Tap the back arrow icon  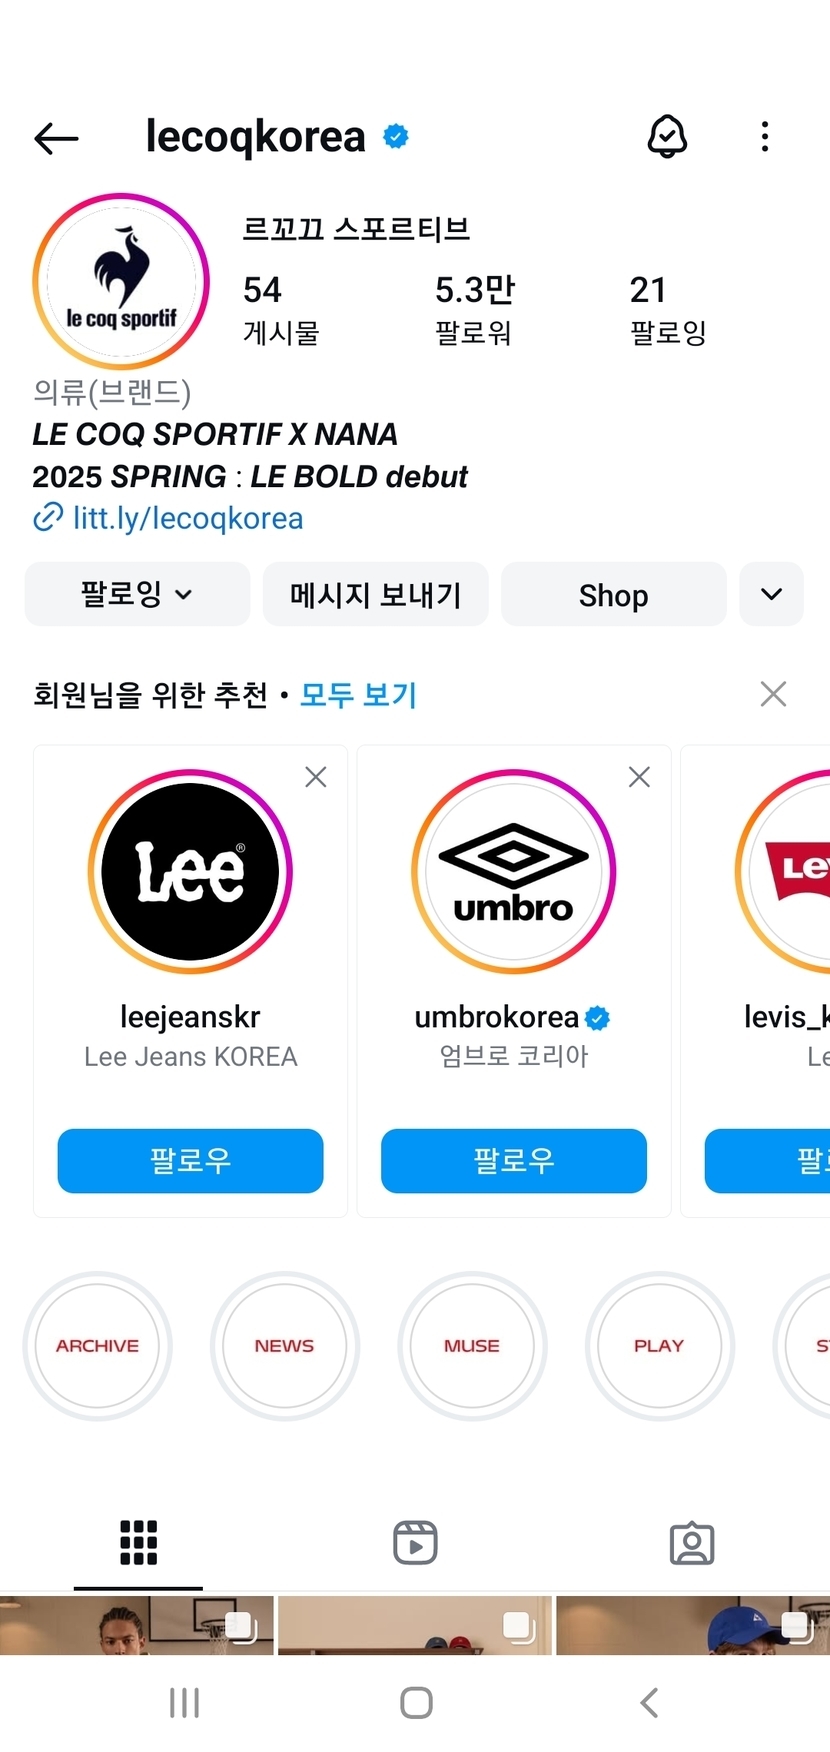click(x=56, y=138)
